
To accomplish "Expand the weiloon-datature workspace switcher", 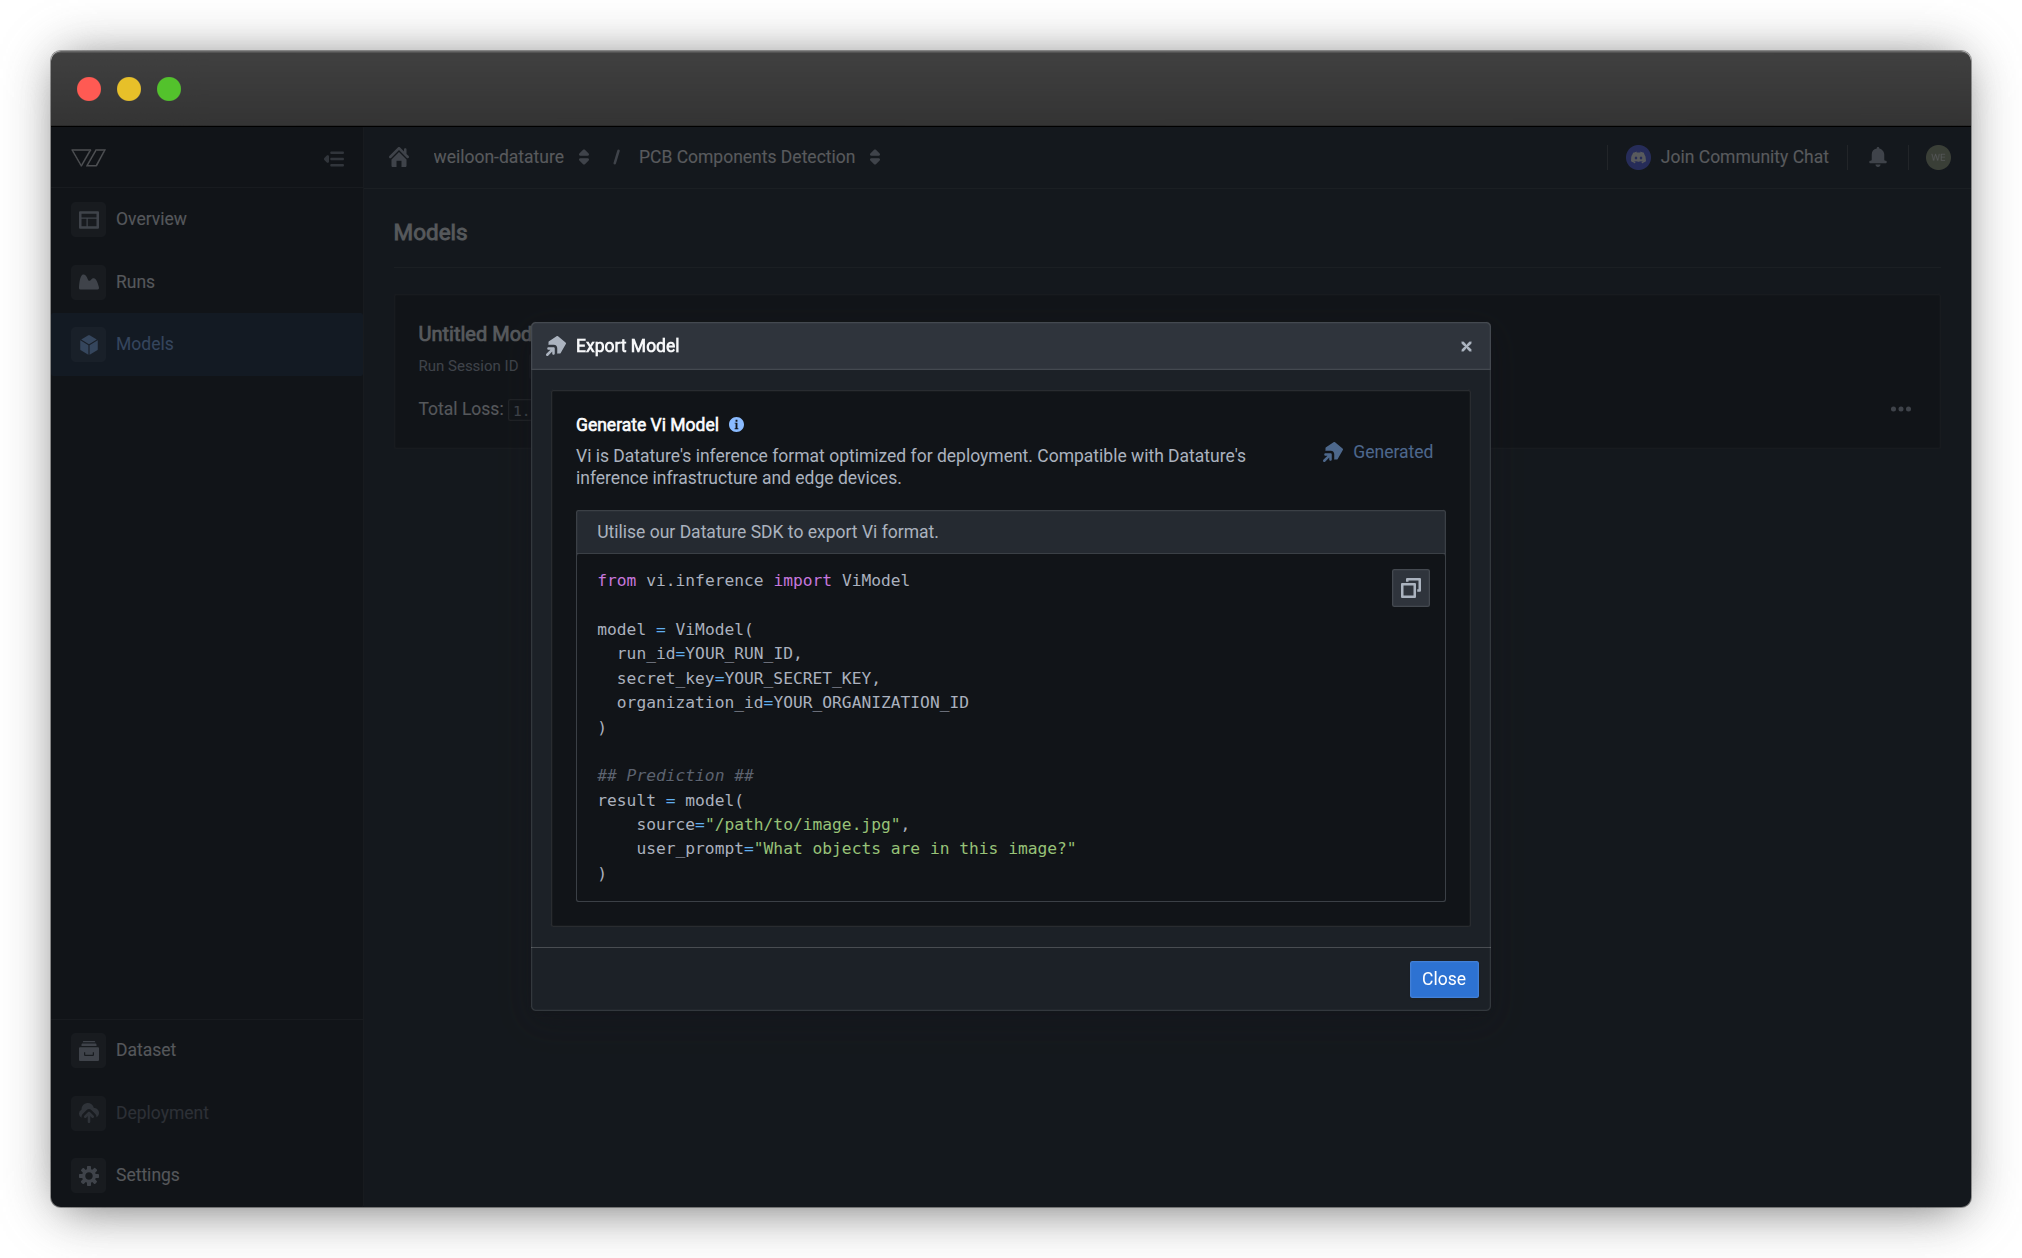I will [x=584, y=157].
